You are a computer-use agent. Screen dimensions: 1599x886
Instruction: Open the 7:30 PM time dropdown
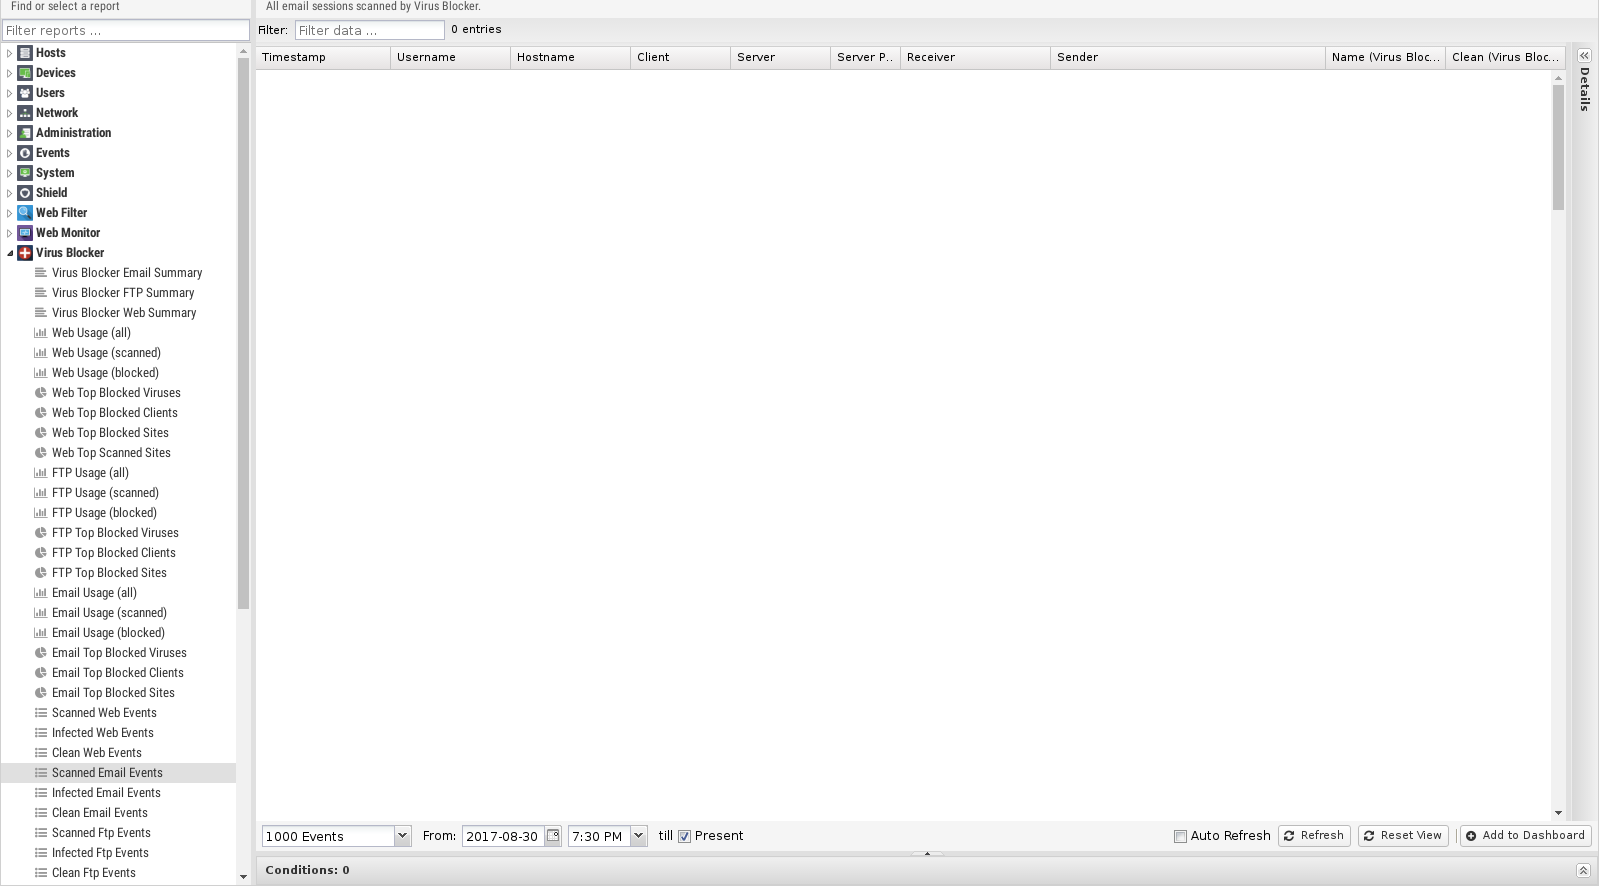click(x=638, y=836)
